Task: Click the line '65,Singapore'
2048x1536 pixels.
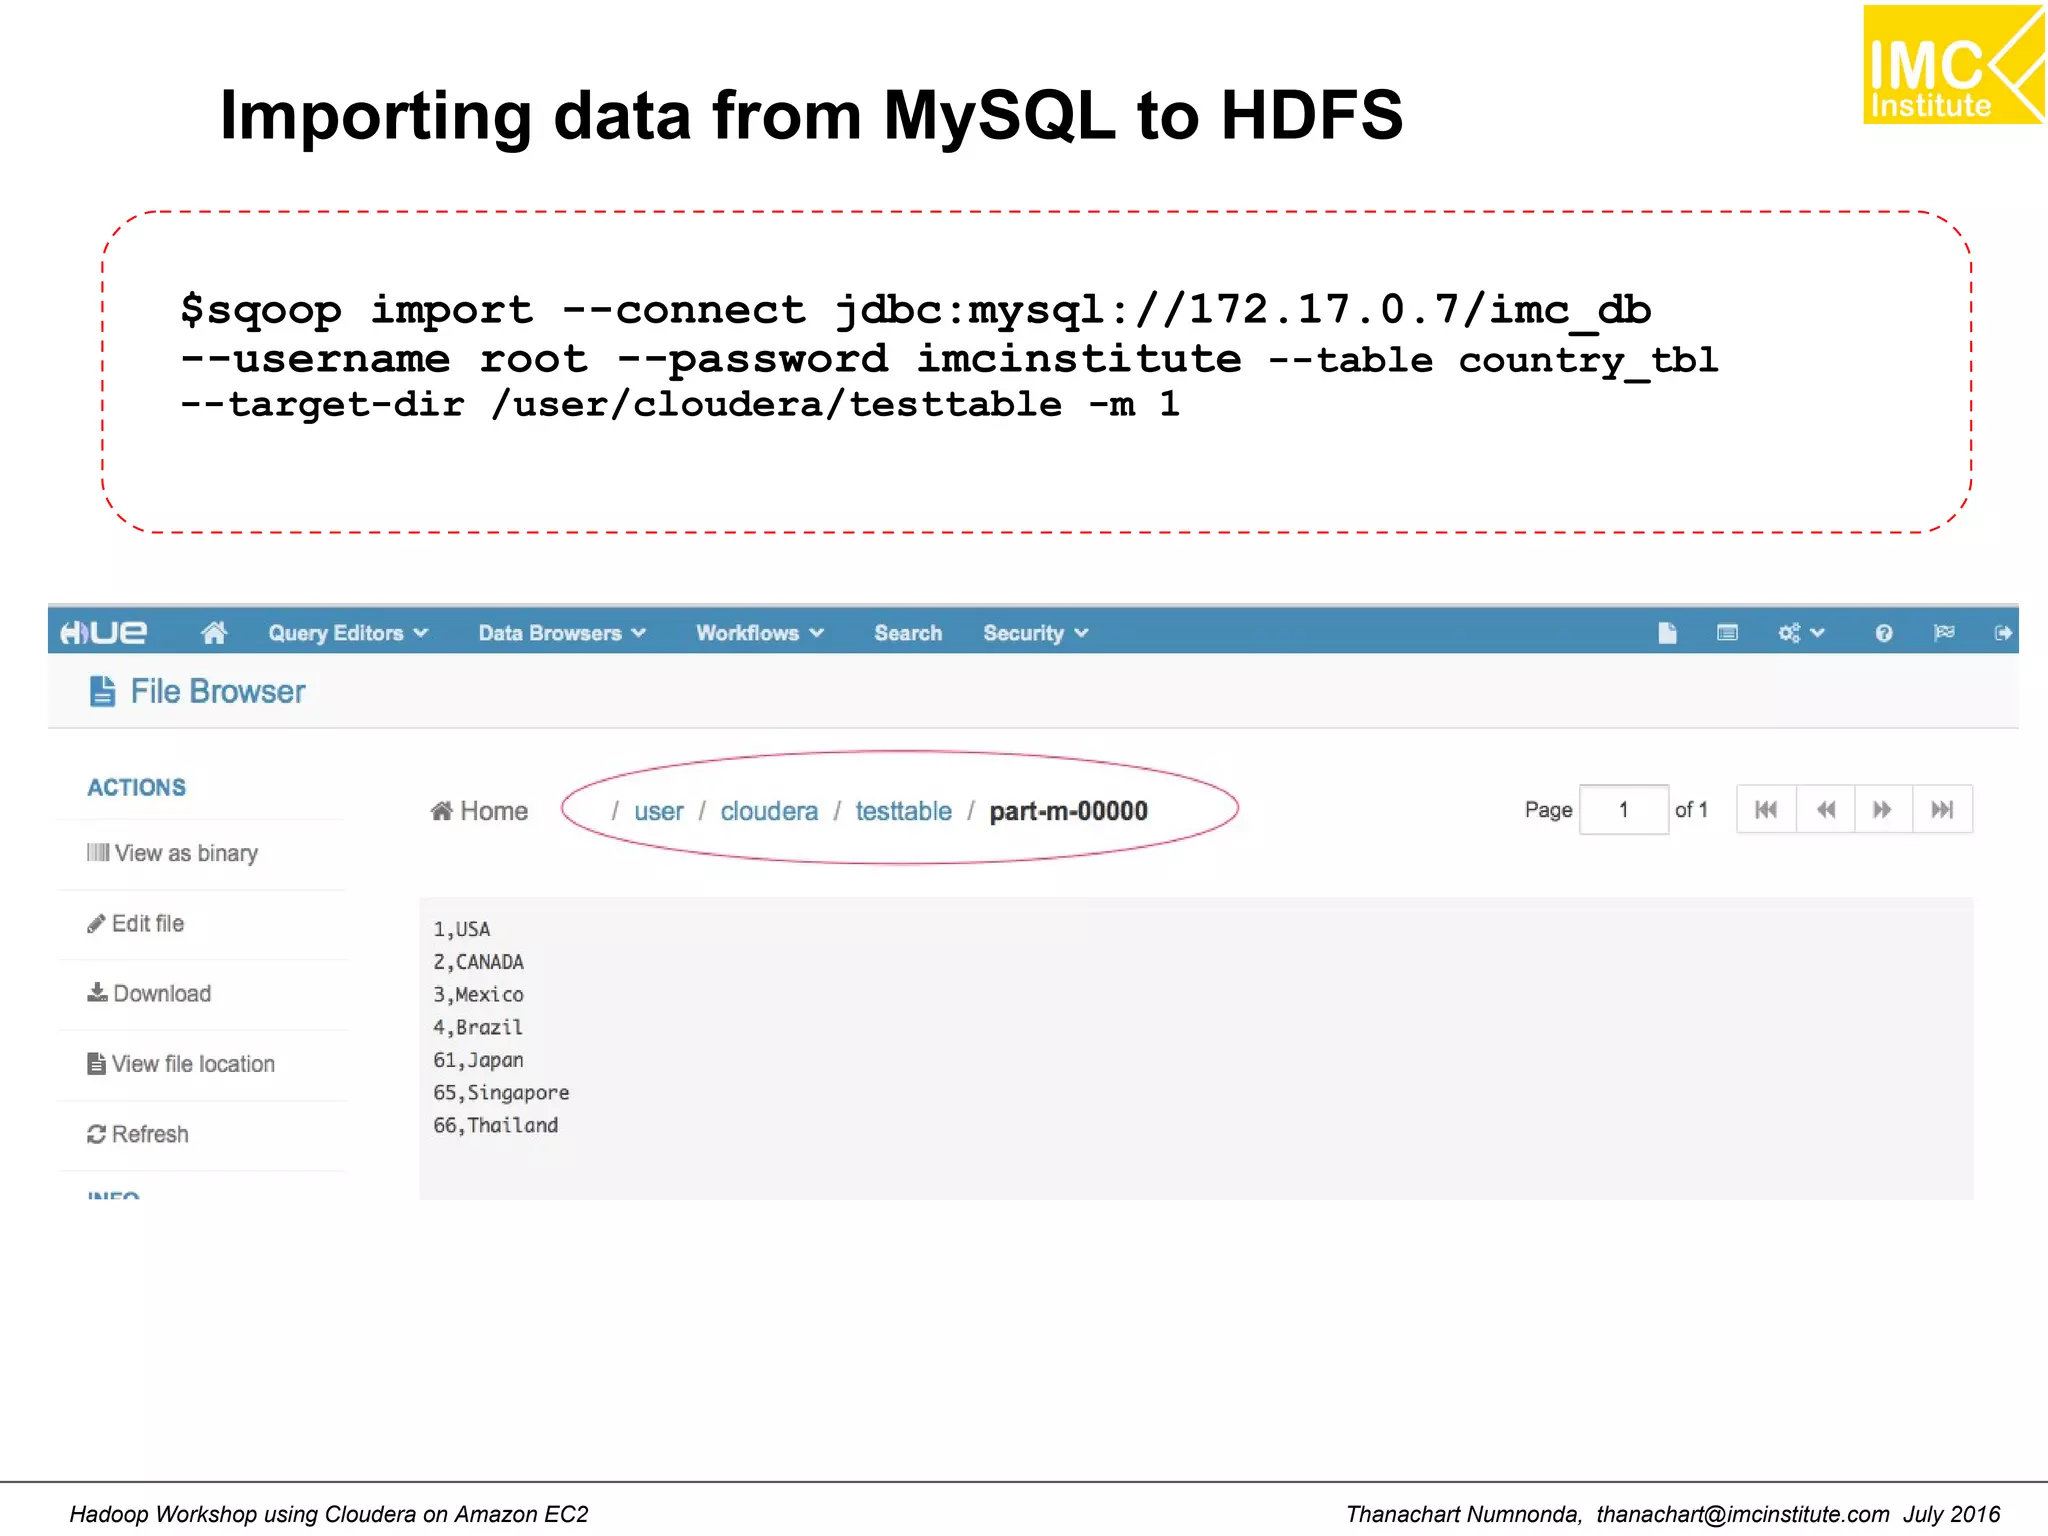Action: (501, 1093)
